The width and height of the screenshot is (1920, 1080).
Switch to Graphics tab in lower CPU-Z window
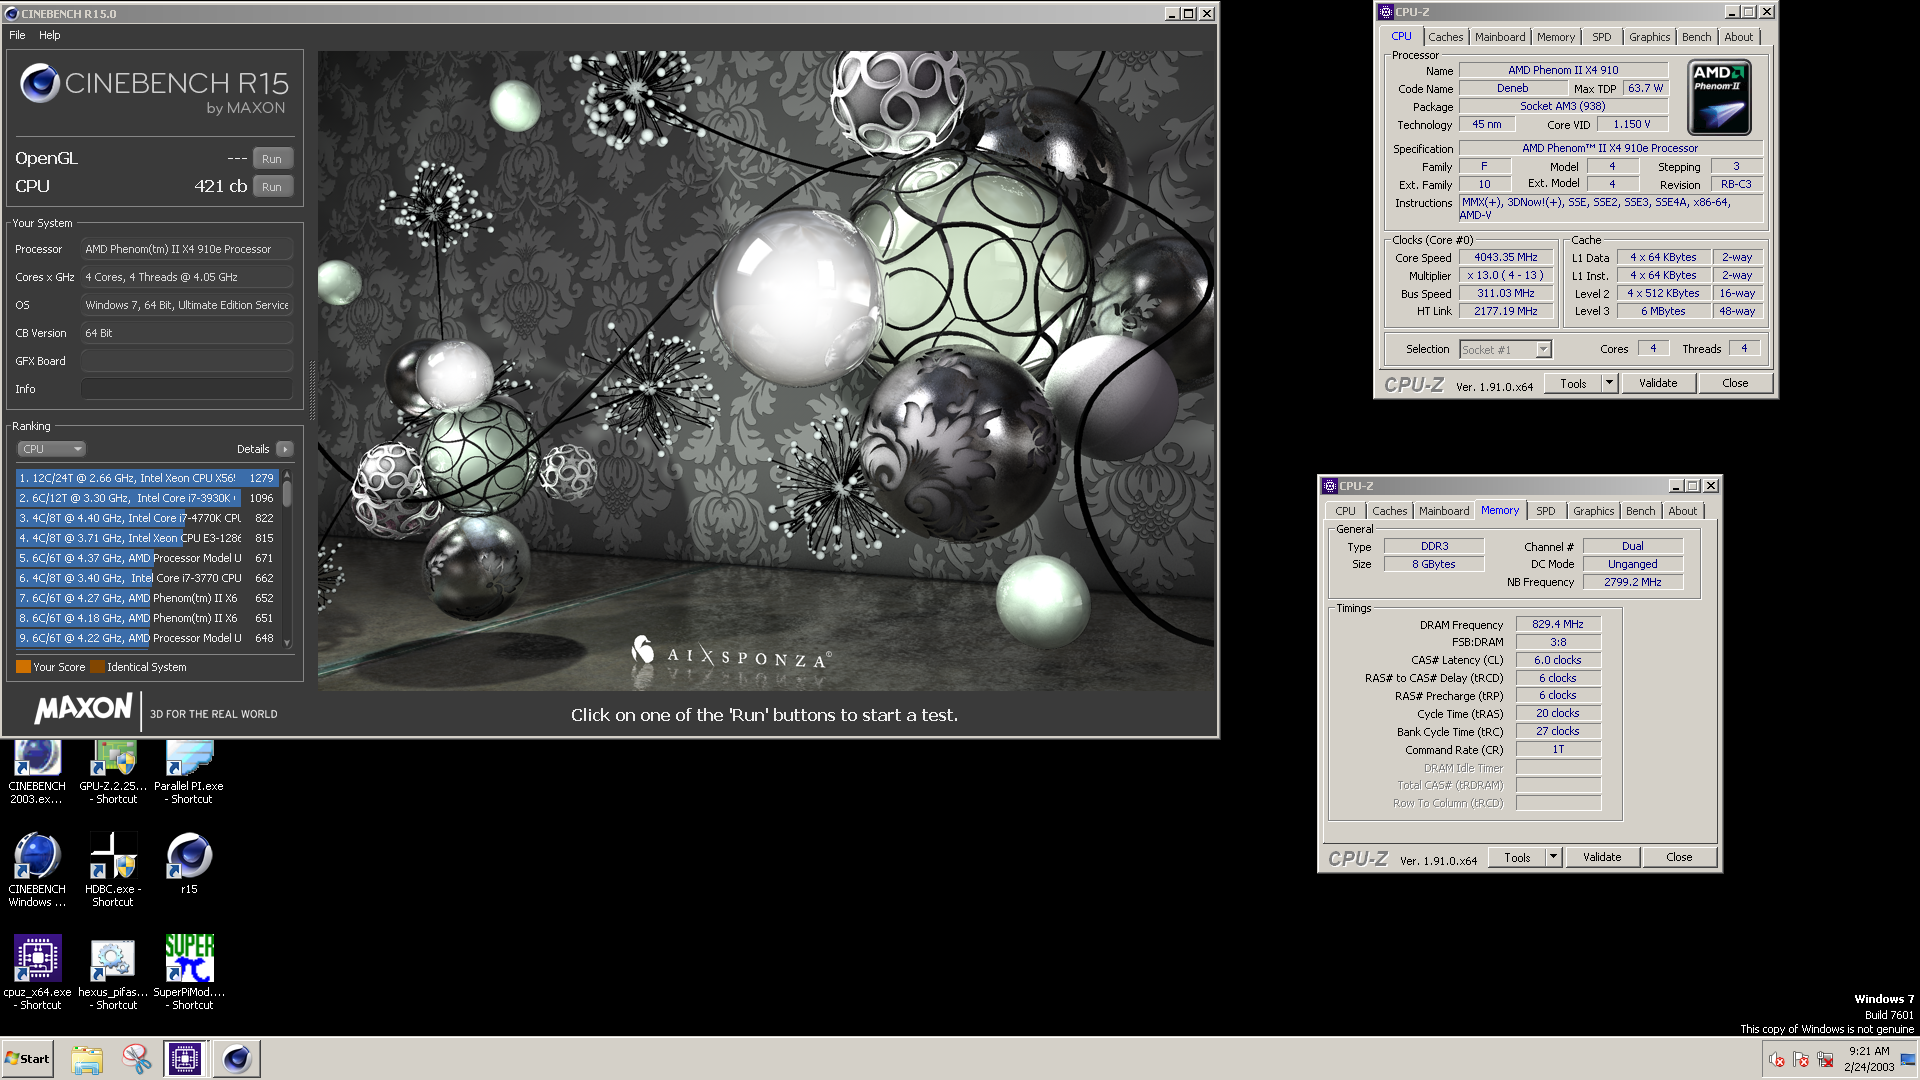[1593, 511]
